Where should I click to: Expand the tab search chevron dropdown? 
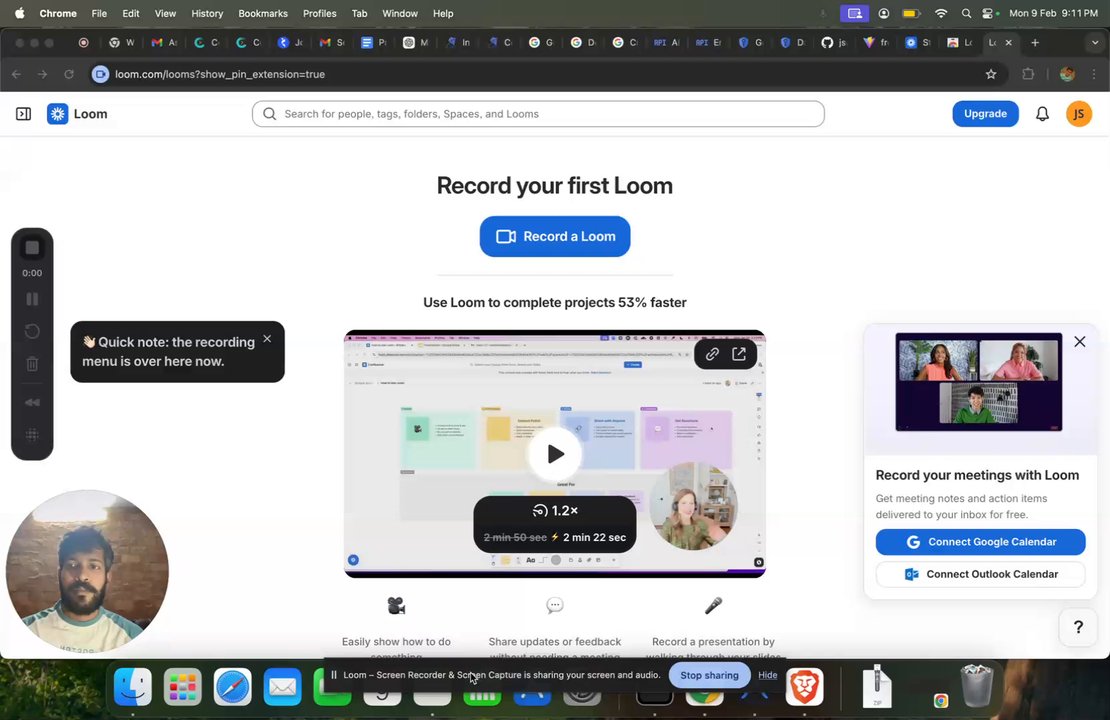(x=1095, y=42)
